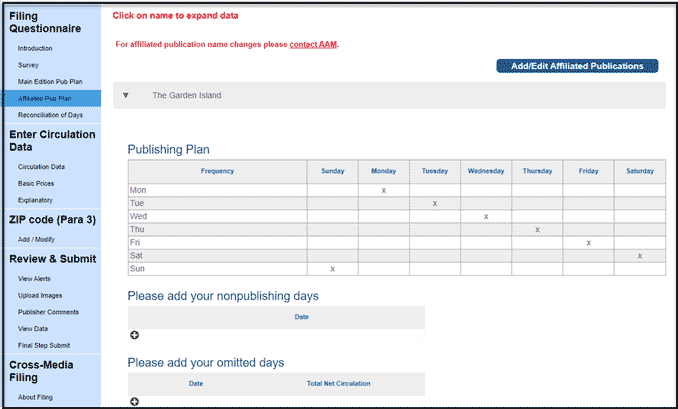Click the Monday column header
This screenshot has width=678, height=409.
tap(384, 171)
